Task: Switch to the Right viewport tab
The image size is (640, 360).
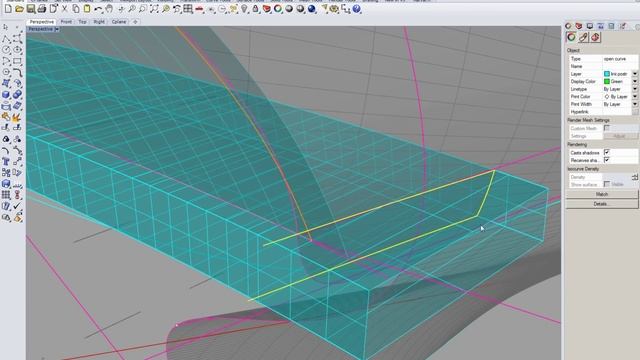Action: [x=99, y=22]
